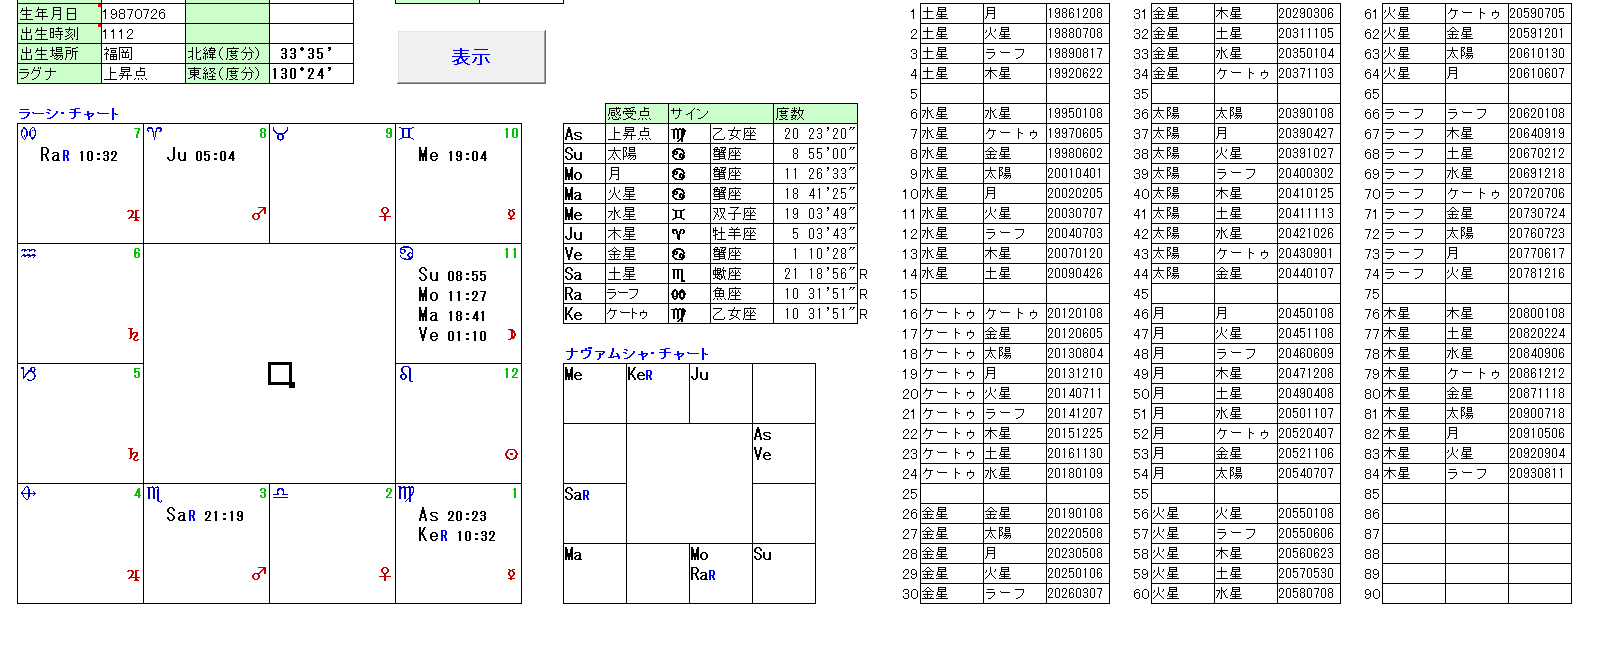
Task: Select the birth date field 19870726
Action: point(142,14)
